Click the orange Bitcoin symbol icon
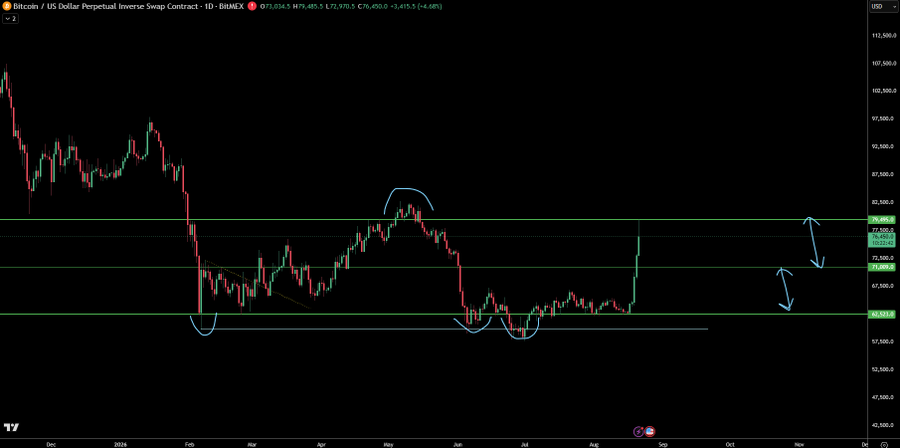900x448 pixels. coord(7,6)
